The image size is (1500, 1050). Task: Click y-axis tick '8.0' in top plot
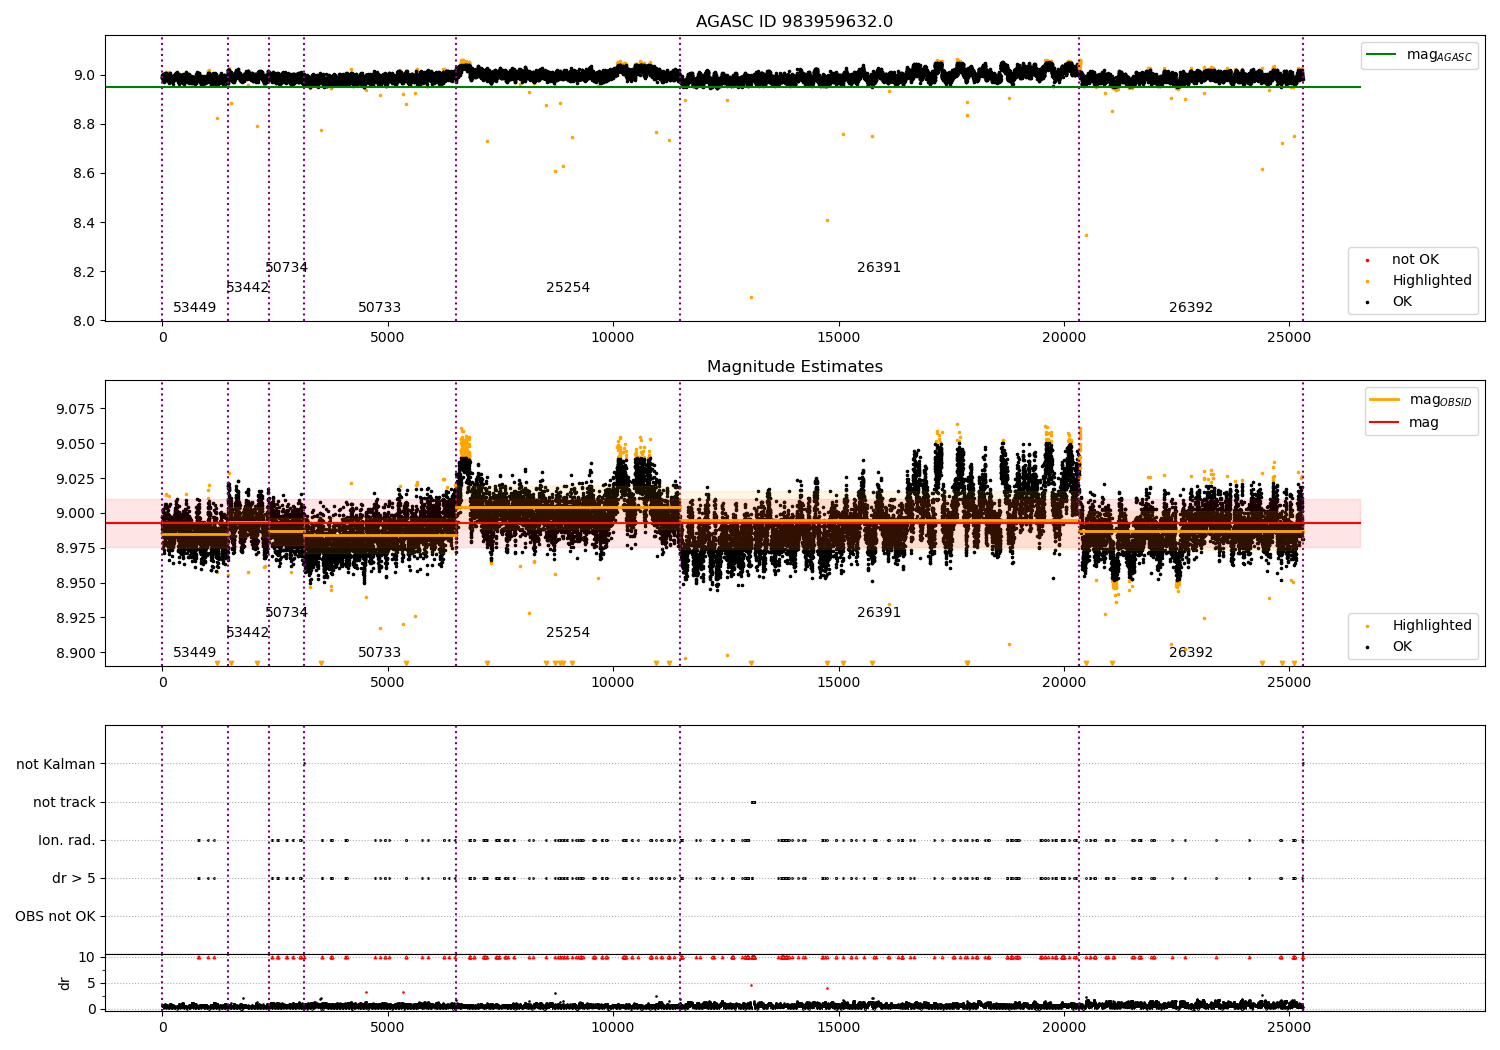coord(83,321)
